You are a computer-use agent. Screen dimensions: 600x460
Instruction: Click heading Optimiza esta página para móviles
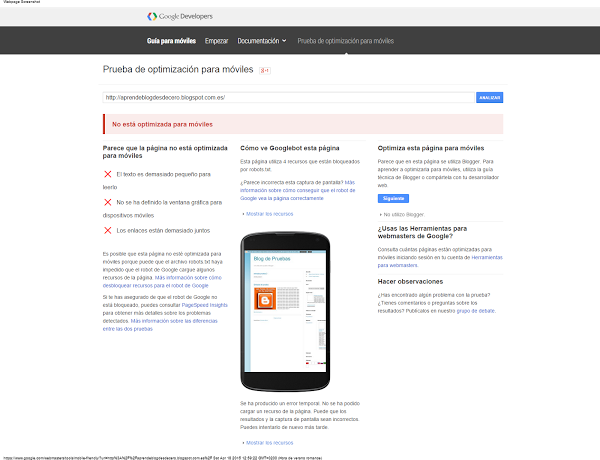(x=431, y=148)
